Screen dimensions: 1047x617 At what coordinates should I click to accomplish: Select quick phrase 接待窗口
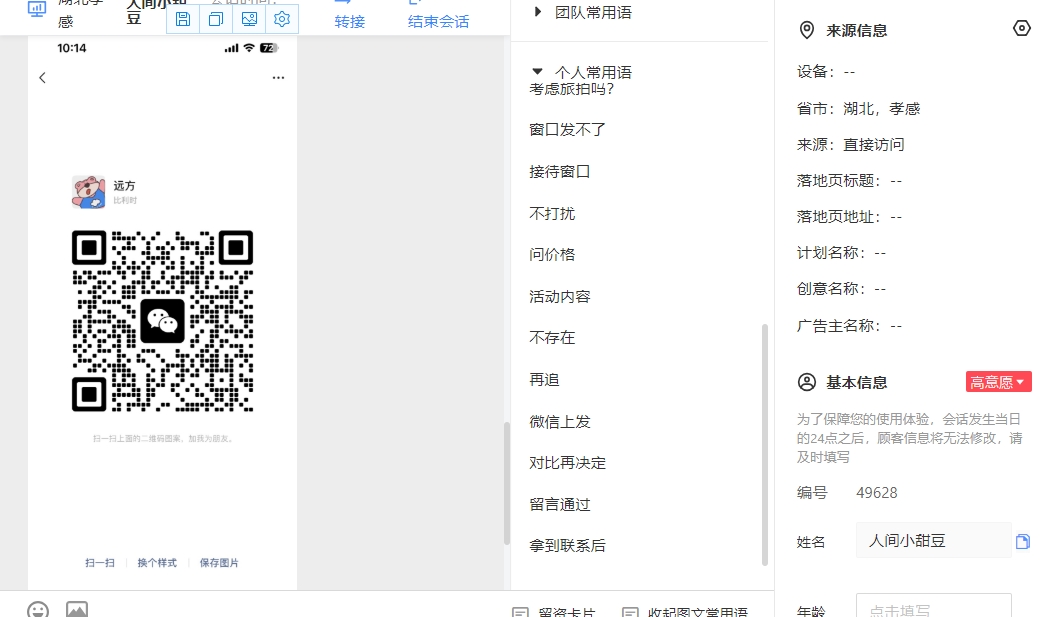(x=560, y=172)
